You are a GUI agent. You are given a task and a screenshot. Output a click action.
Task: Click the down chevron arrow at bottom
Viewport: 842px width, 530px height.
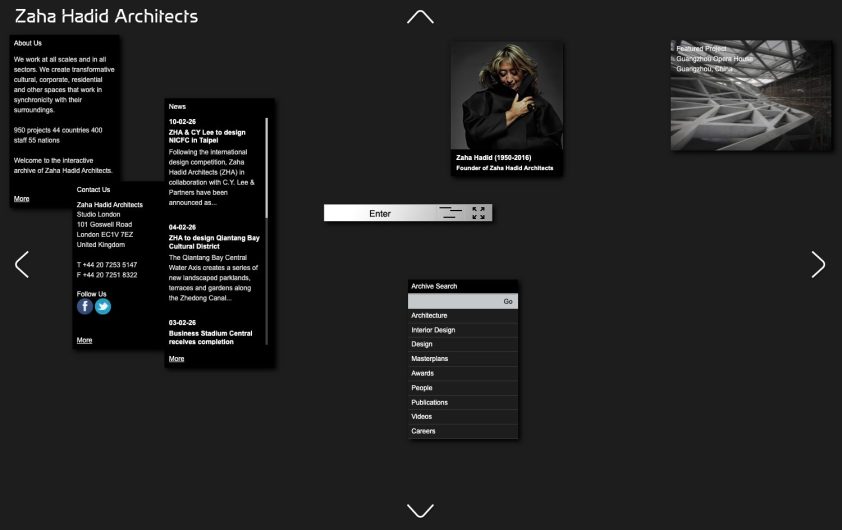pos(420,511)
